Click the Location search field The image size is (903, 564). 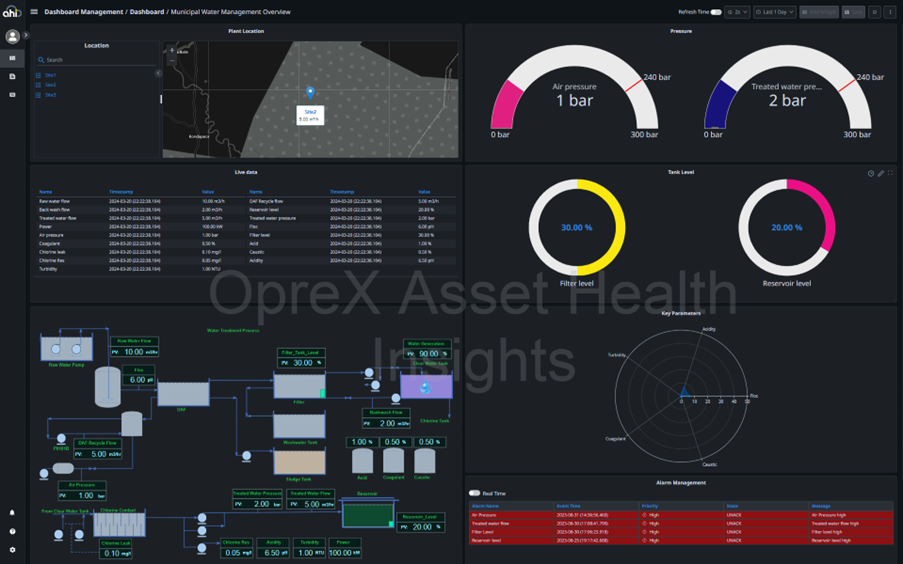[95, 60]
